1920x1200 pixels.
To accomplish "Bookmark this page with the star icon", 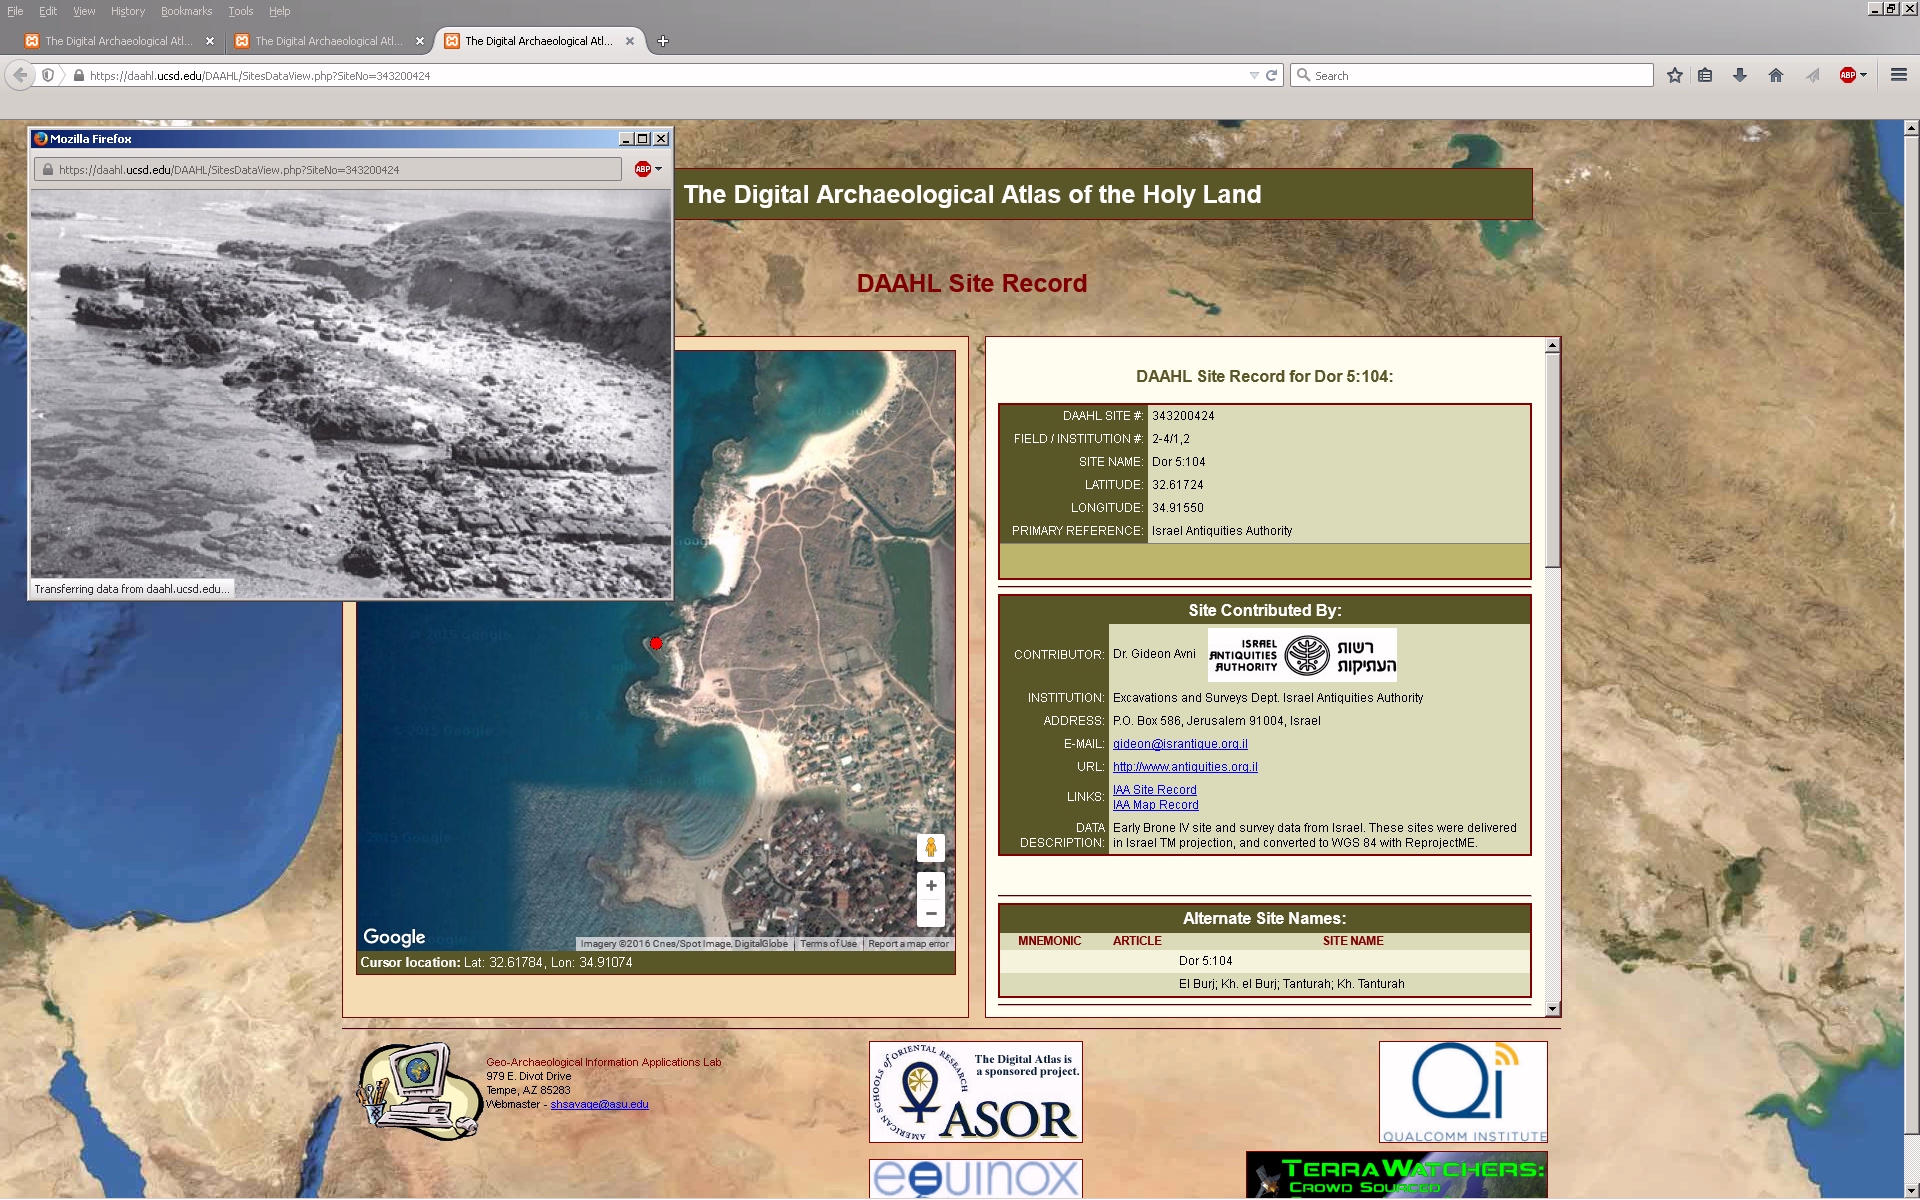I will coord(1675,75).
